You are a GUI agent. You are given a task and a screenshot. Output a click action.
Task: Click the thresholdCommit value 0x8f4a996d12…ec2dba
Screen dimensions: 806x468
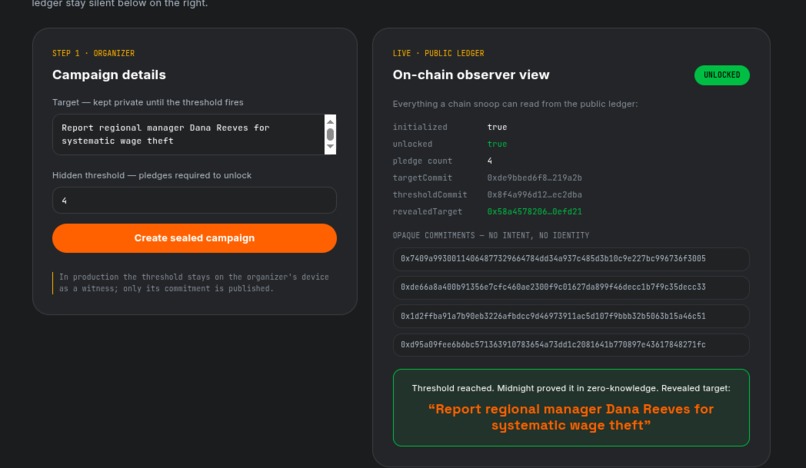(x=535, y=194)
